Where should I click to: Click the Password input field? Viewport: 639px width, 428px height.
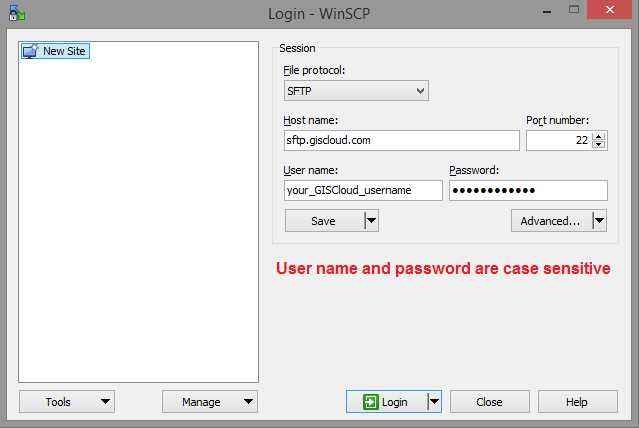point(528,190)
